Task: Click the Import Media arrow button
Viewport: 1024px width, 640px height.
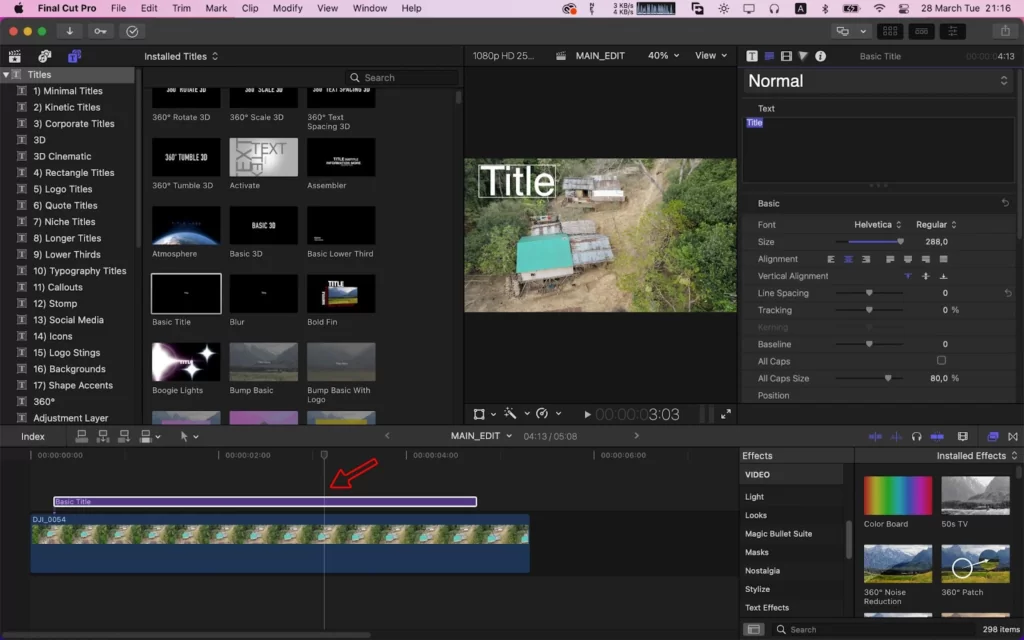Action: coord(69,31)
